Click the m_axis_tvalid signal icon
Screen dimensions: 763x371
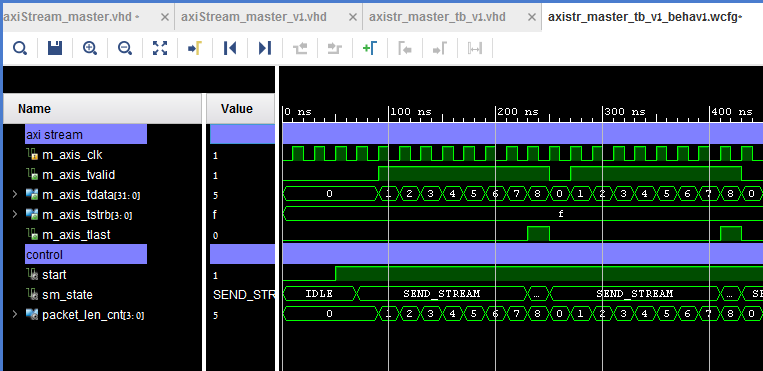click(32, 175)
